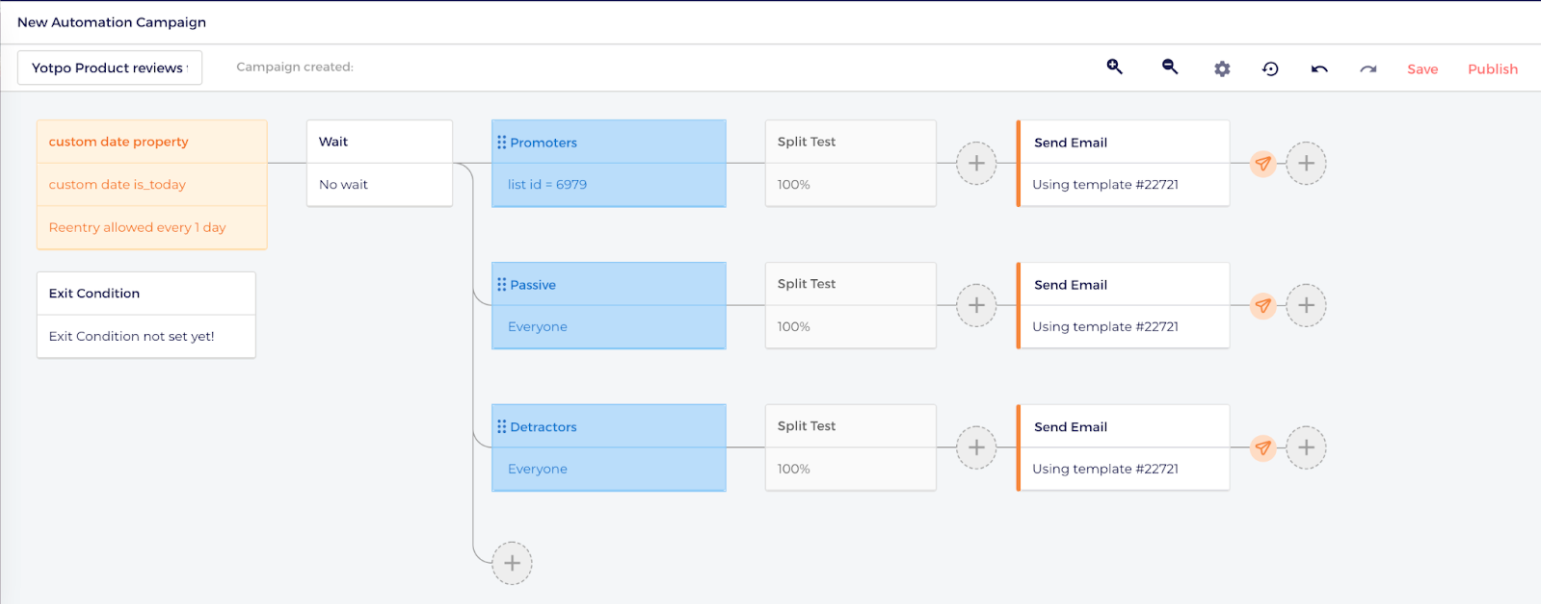Select 'Reentry allowed every 1 day'
The height and width of the screenshot is (604, 1542).
(x=152, y=227)
